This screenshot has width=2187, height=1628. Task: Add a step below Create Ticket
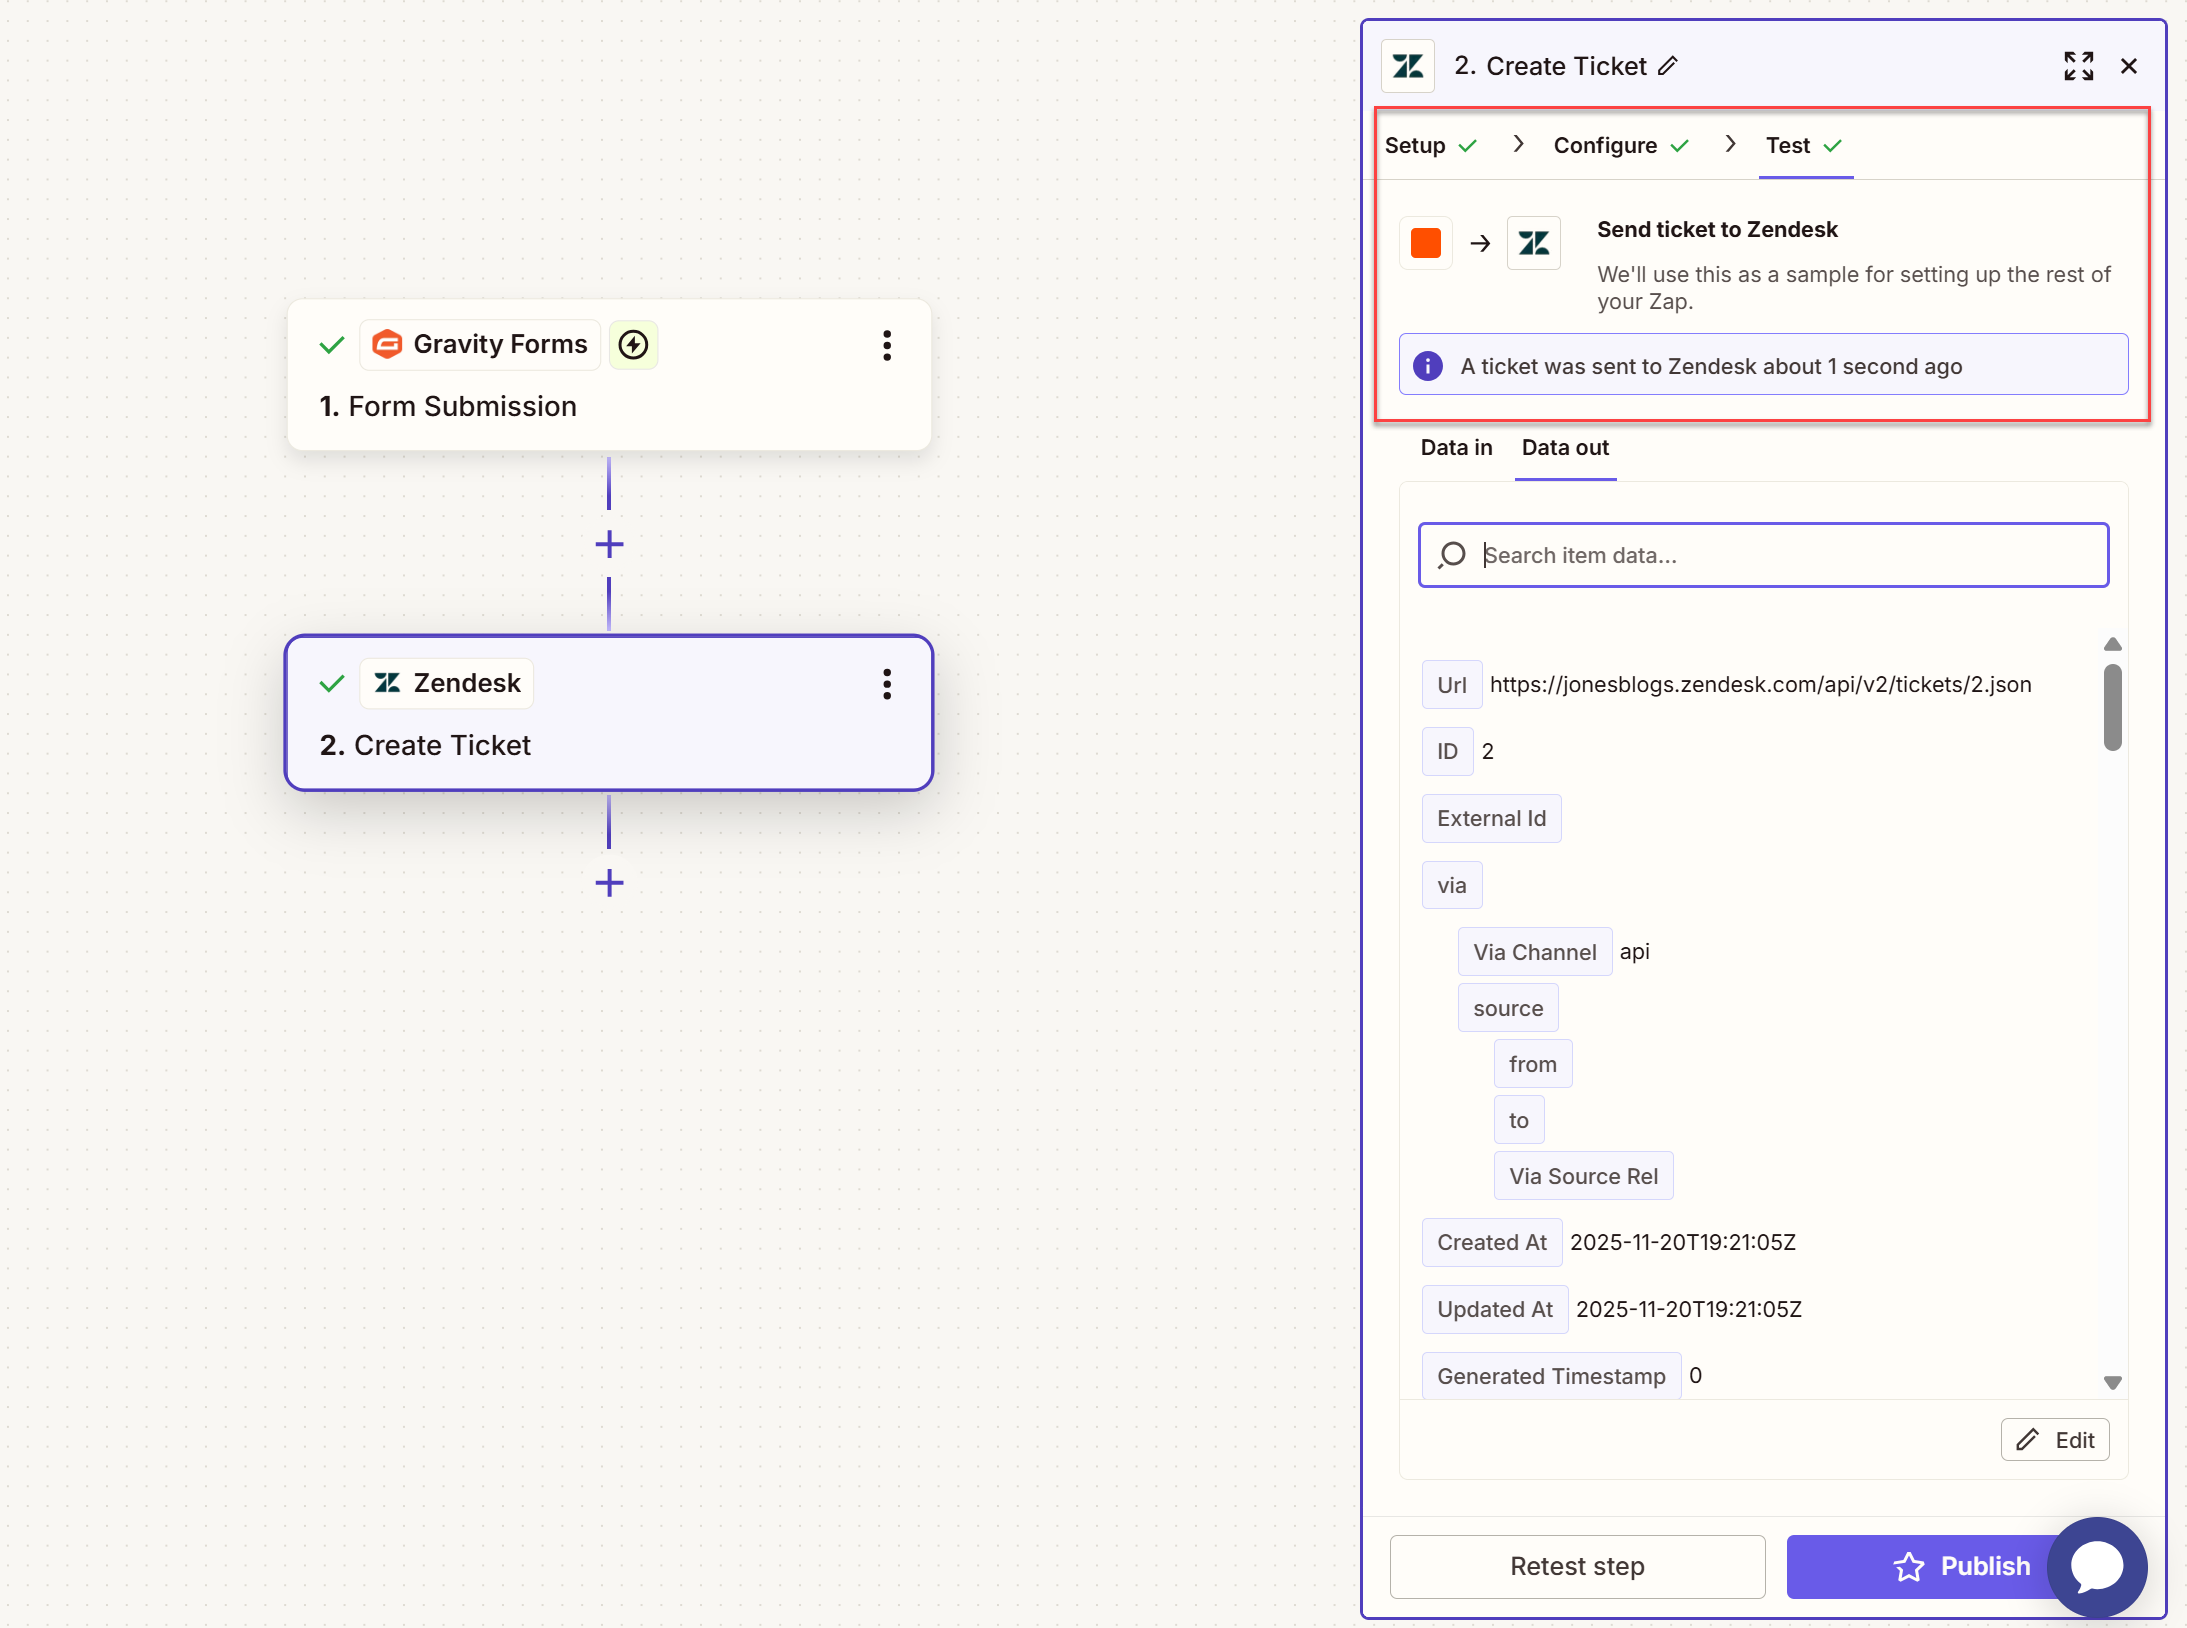(x=609, y=883)
